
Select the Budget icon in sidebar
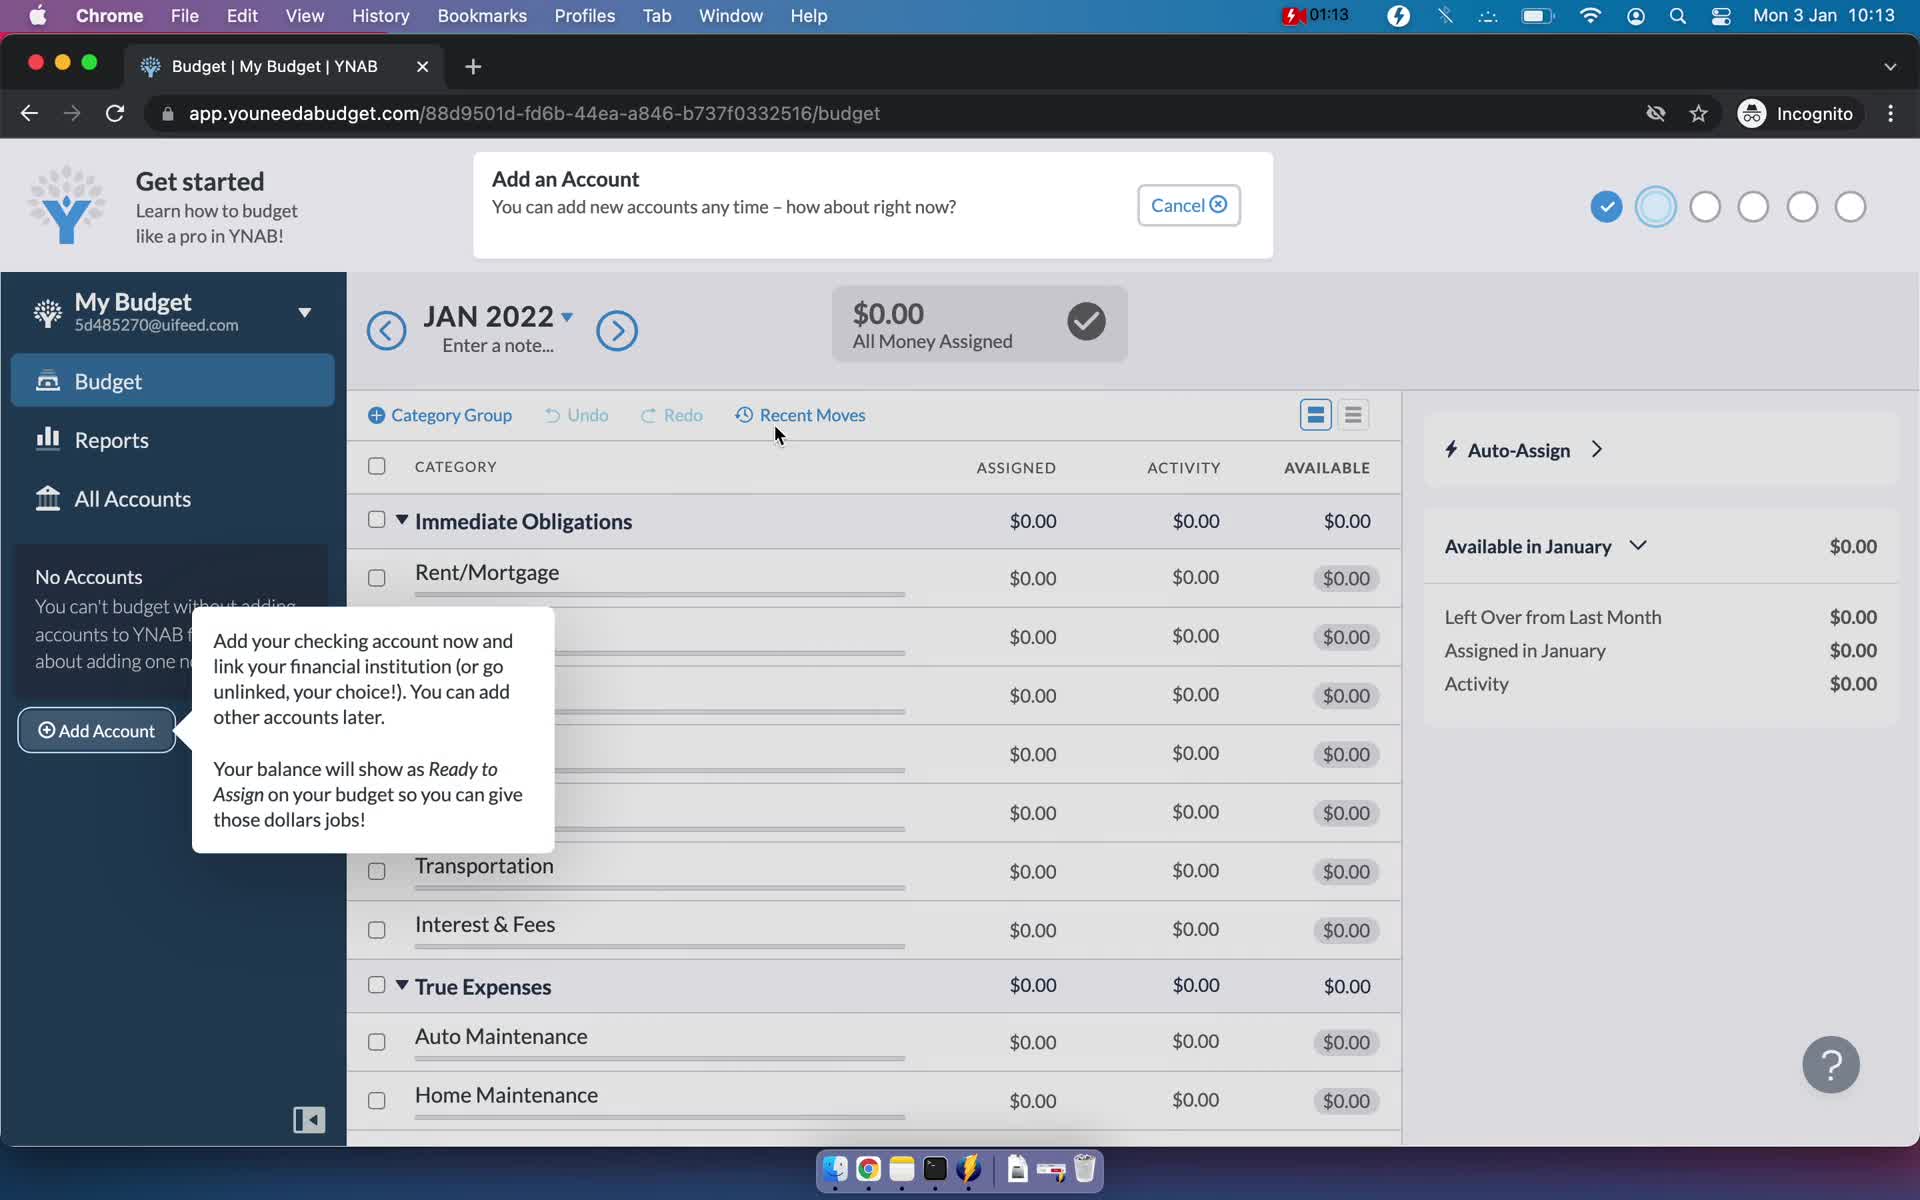47,380
